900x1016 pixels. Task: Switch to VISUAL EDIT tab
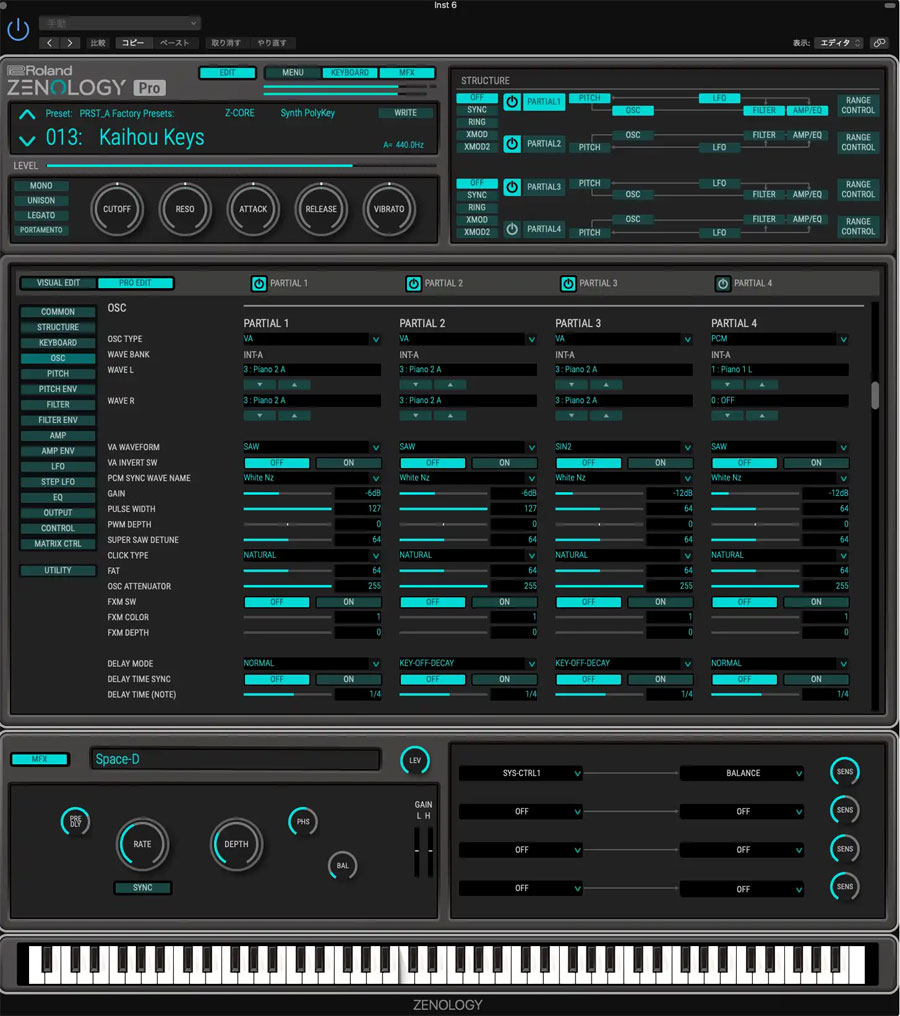click(58, 283)
